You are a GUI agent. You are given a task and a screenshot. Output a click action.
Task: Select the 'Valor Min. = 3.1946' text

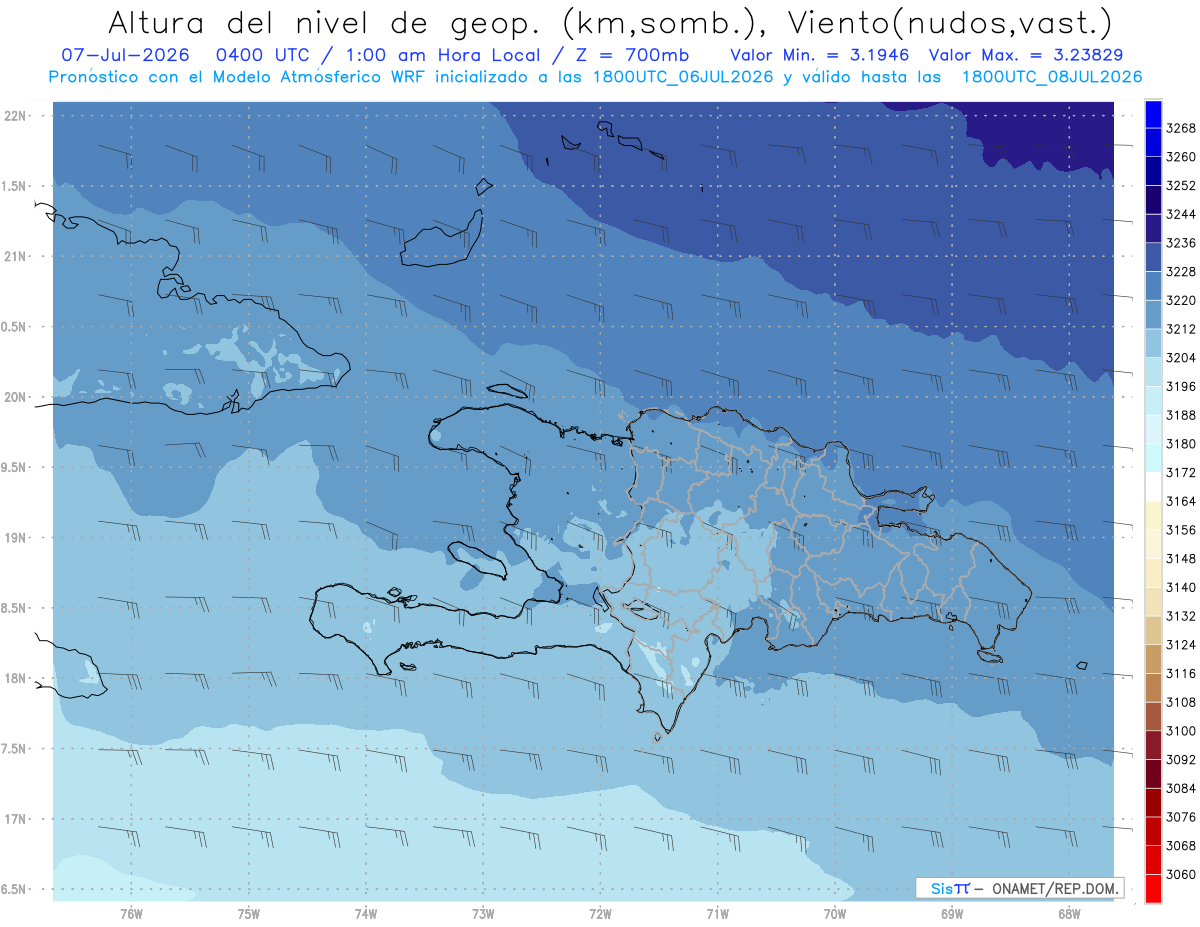tap(819, 56)
